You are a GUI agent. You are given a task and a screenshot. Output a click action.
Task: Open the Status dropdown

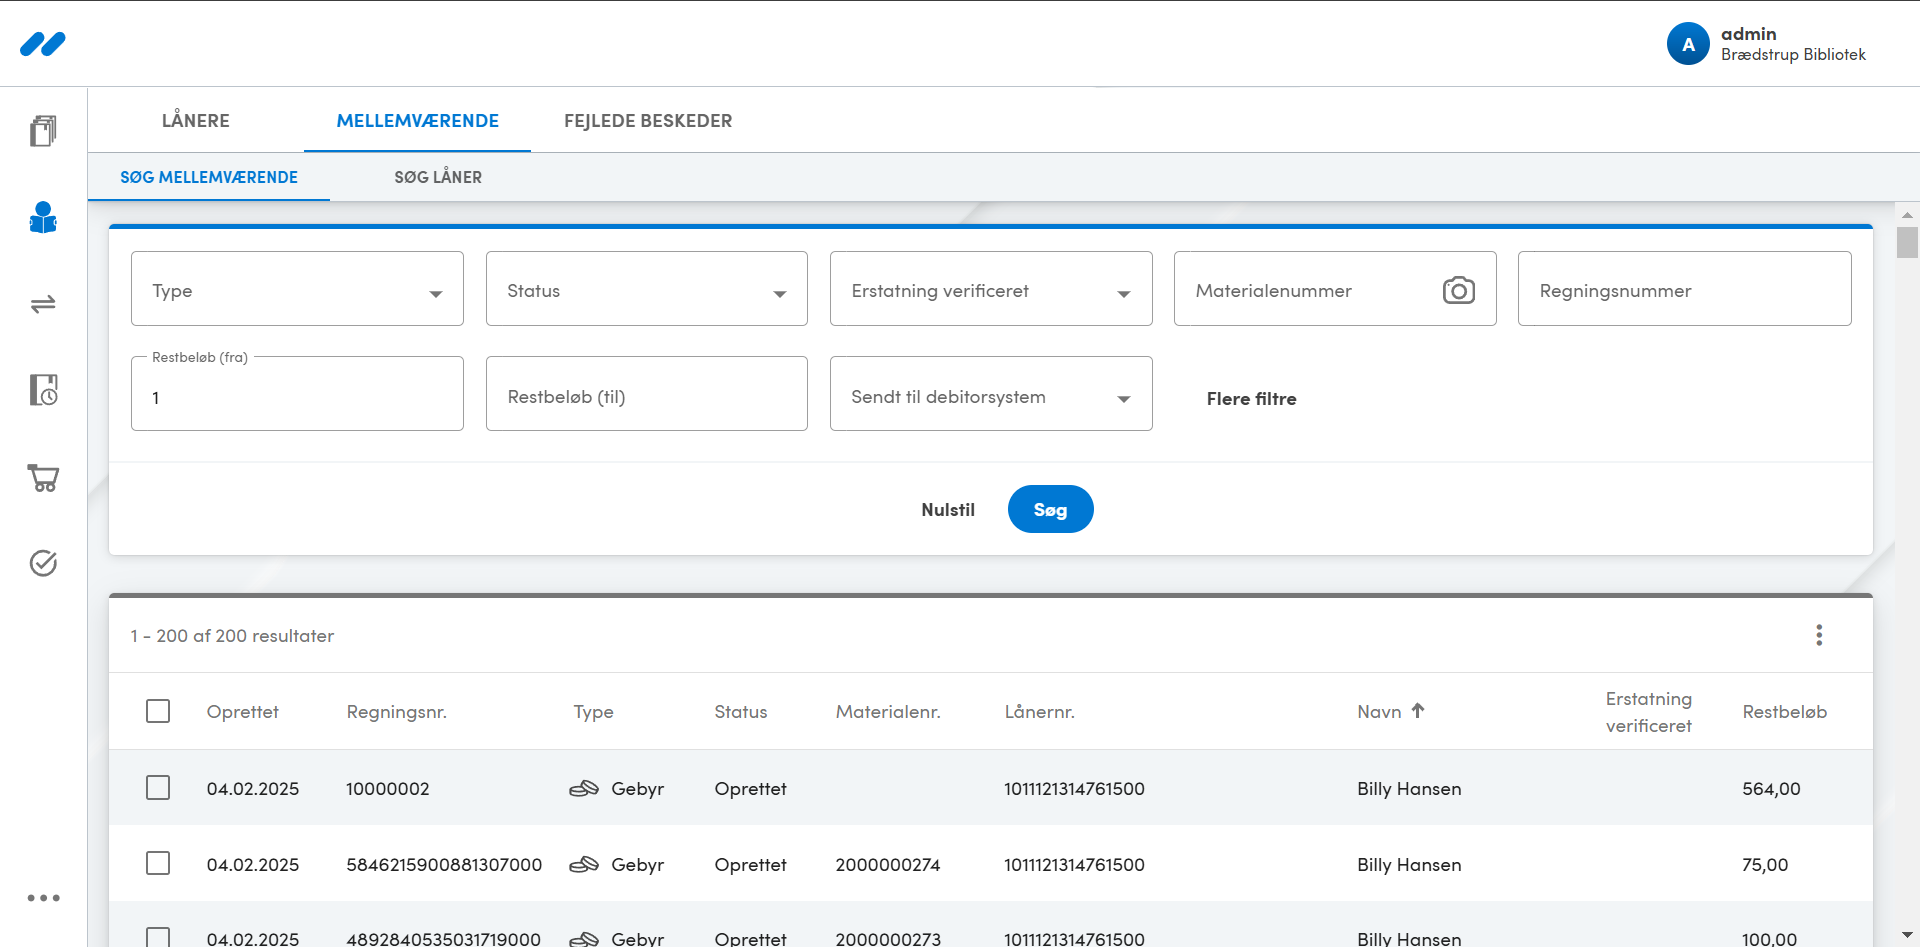pyautogui.click(x=647, y=289)
